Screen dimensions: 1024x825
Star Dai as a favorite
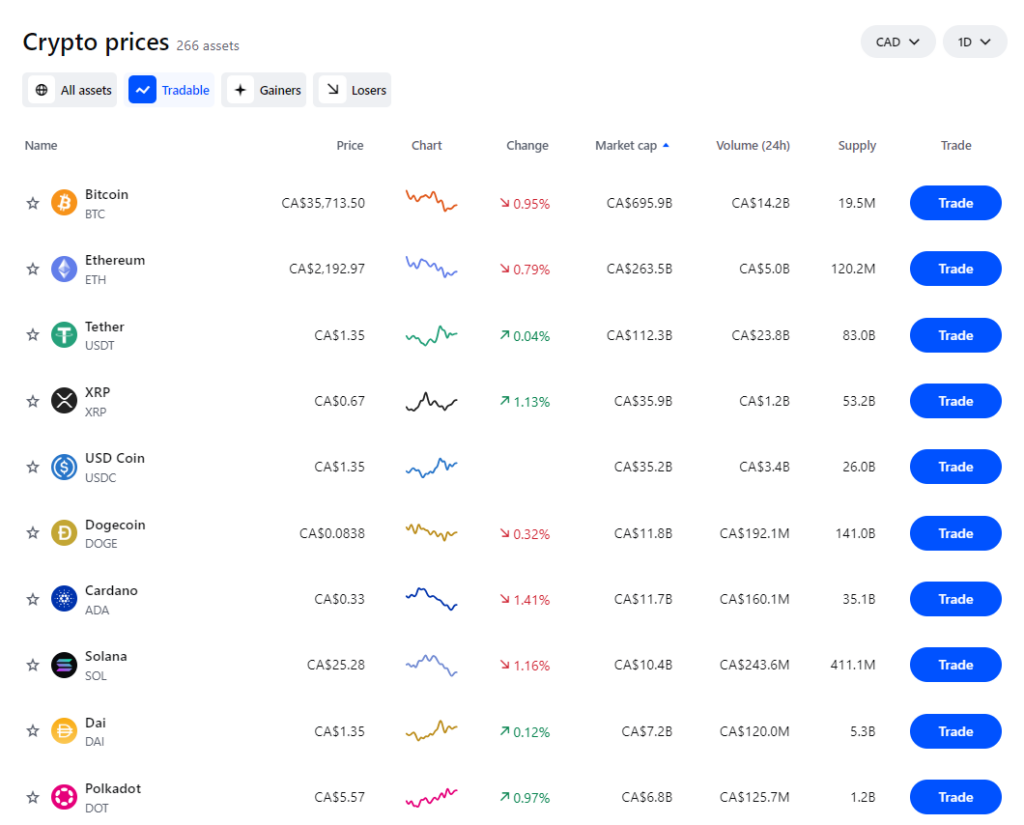(33, 731)
